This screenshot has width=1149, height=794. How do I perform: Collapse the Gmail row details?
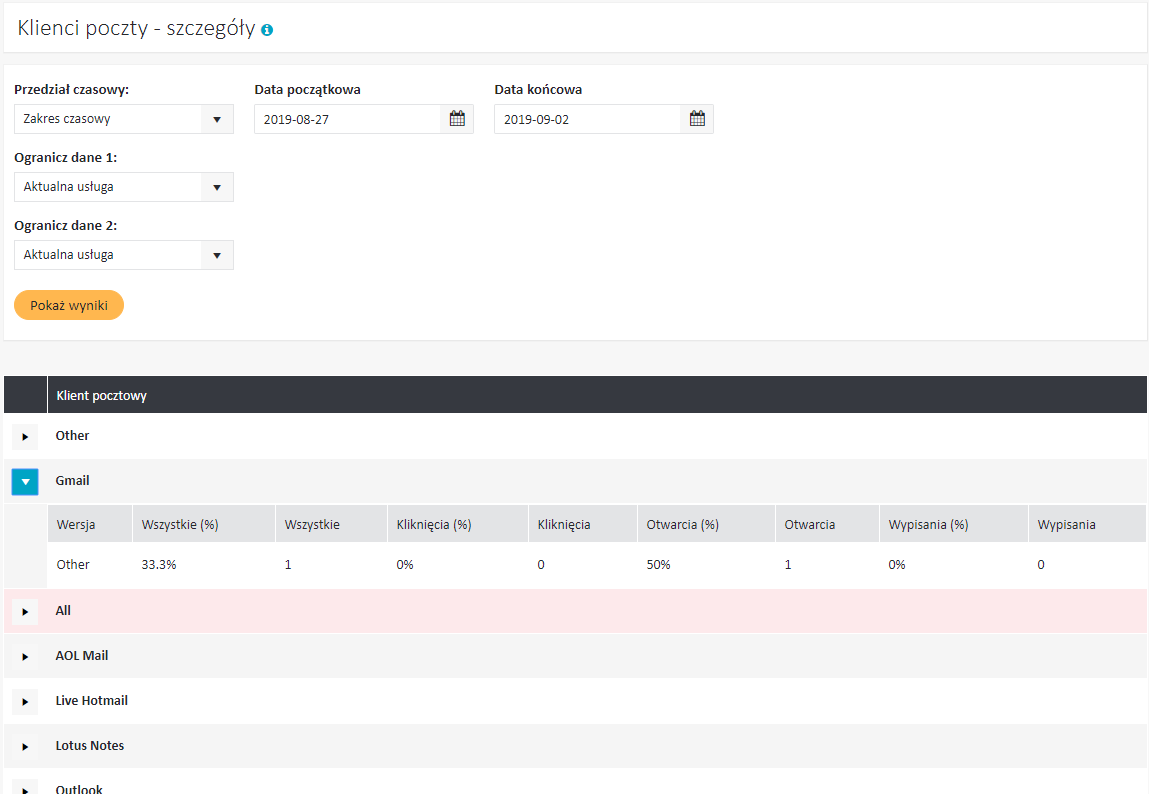point(25,482)
